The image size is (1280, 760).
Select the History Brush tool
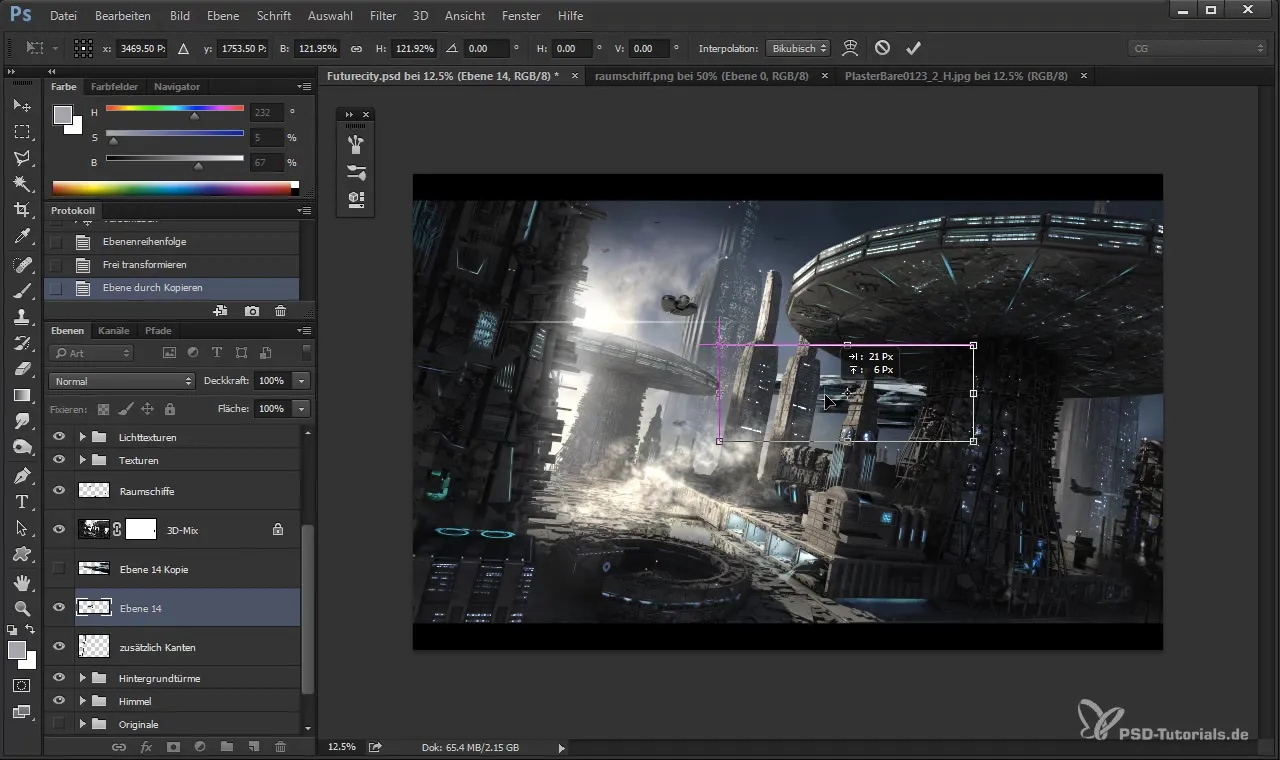pos(22,343)
